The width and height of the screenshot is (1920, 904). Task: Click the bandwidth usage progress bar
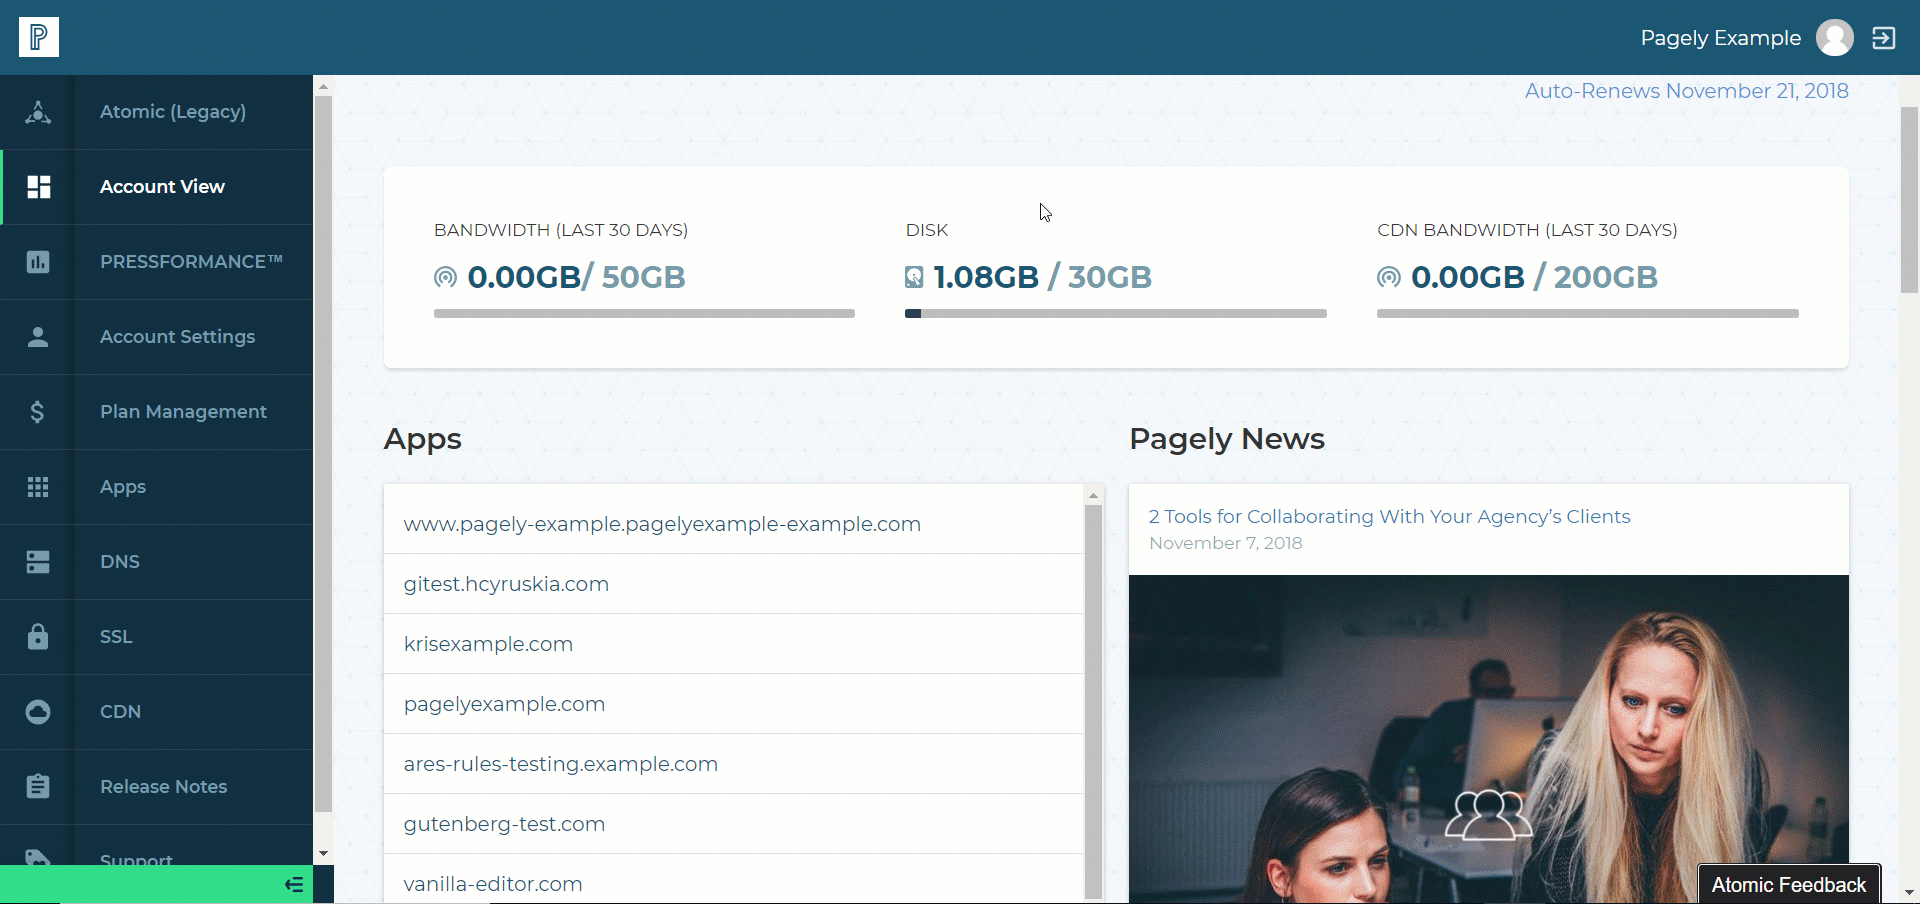click(644, 314)
